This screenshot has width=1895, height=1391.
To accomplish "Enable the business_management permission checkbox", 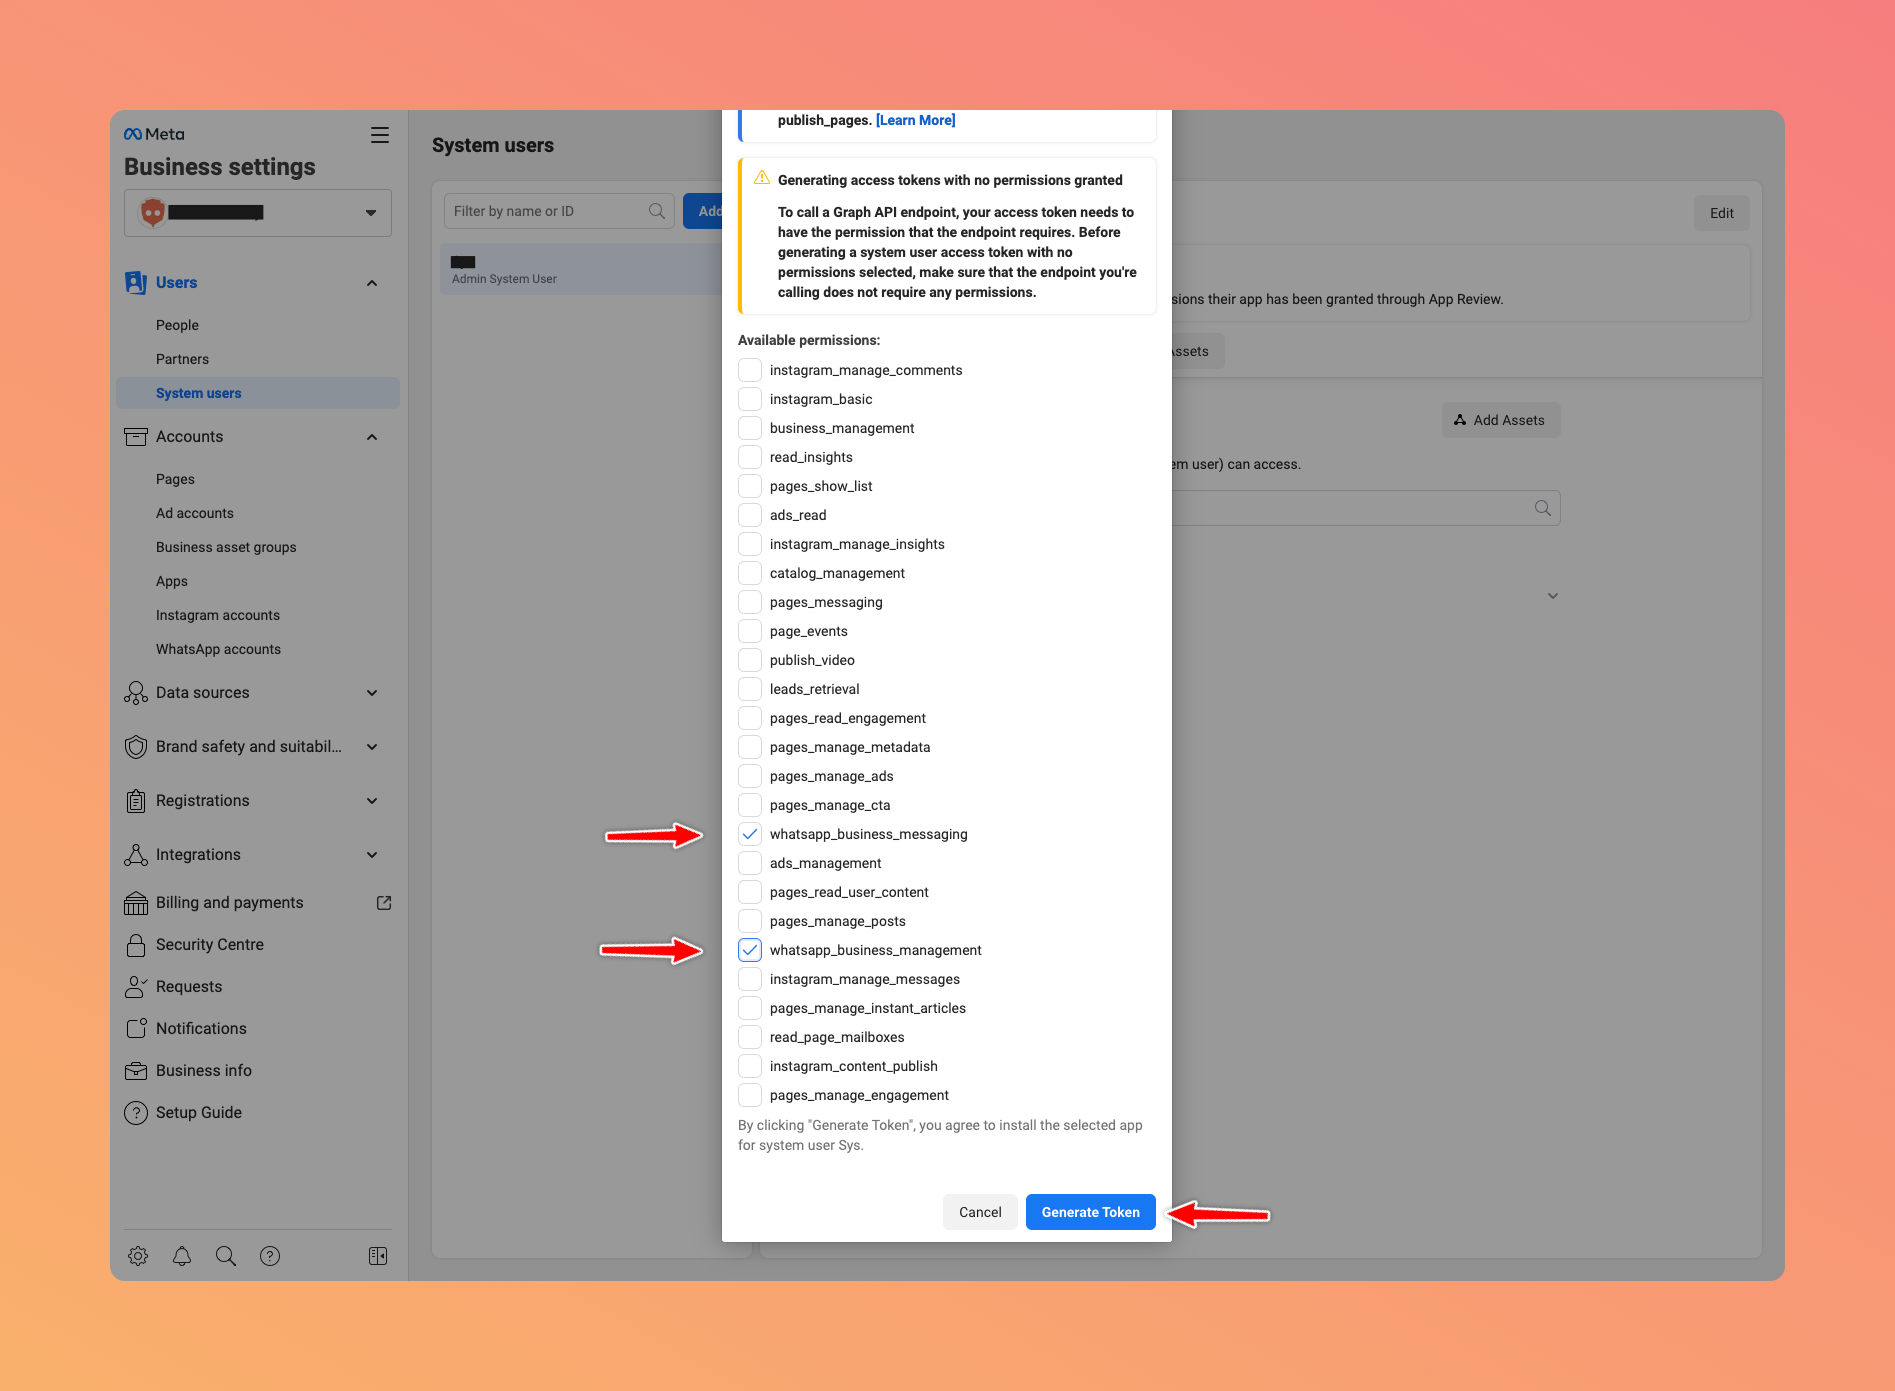I will tap(750, 428).
